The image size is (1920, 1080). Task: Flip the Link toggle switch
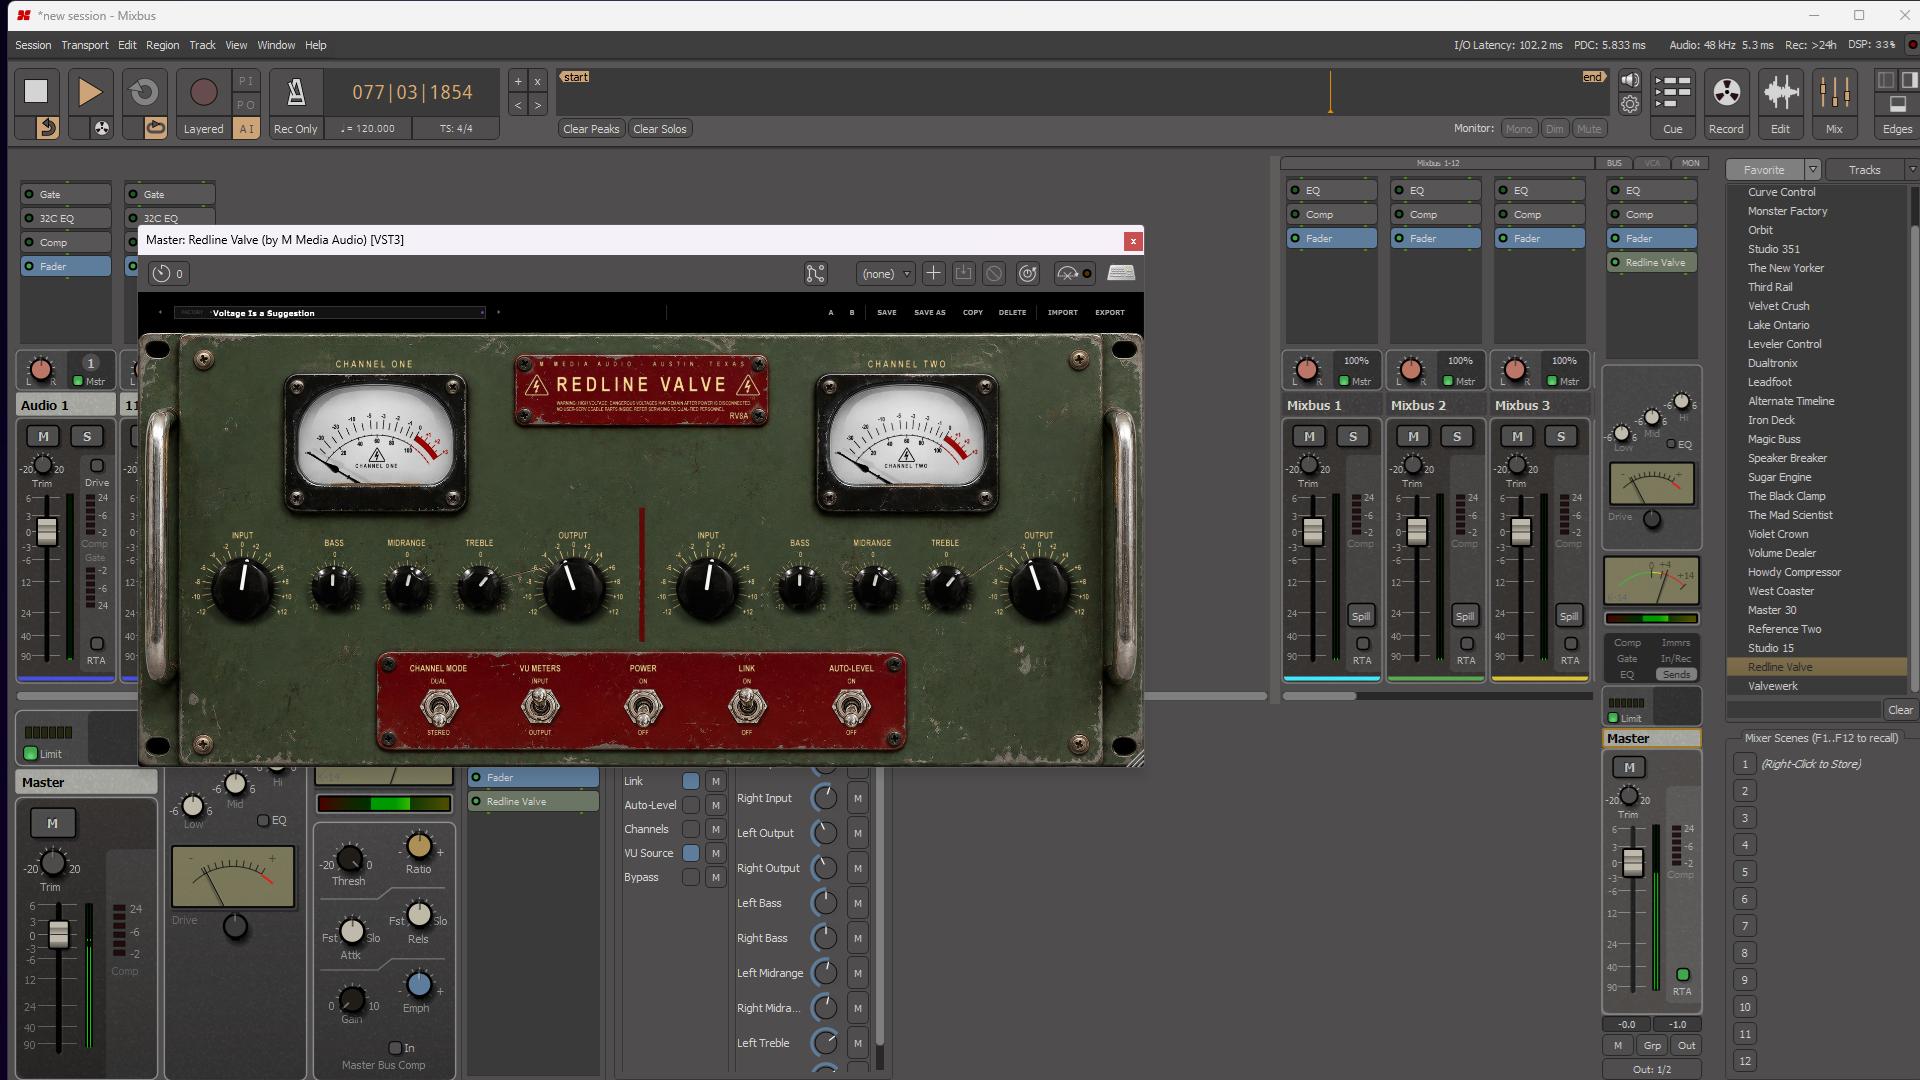747,707
